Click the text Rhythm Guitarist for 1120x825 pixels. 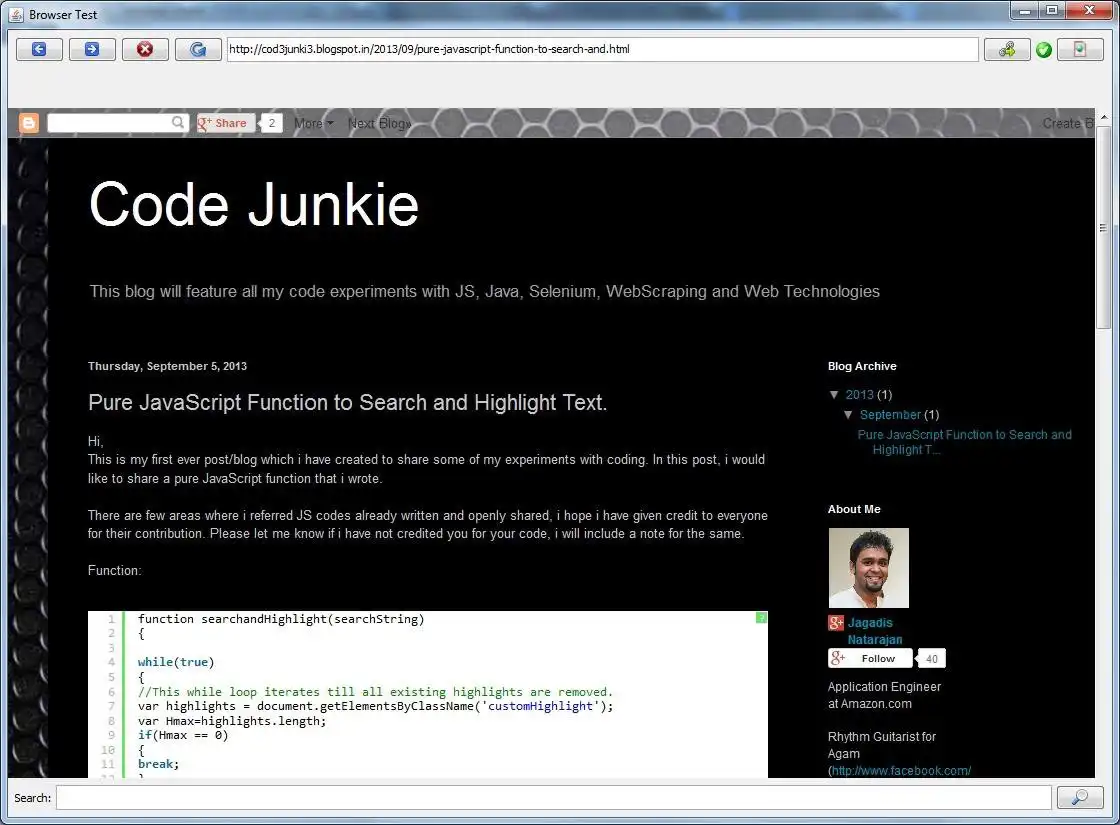[881, 737]
